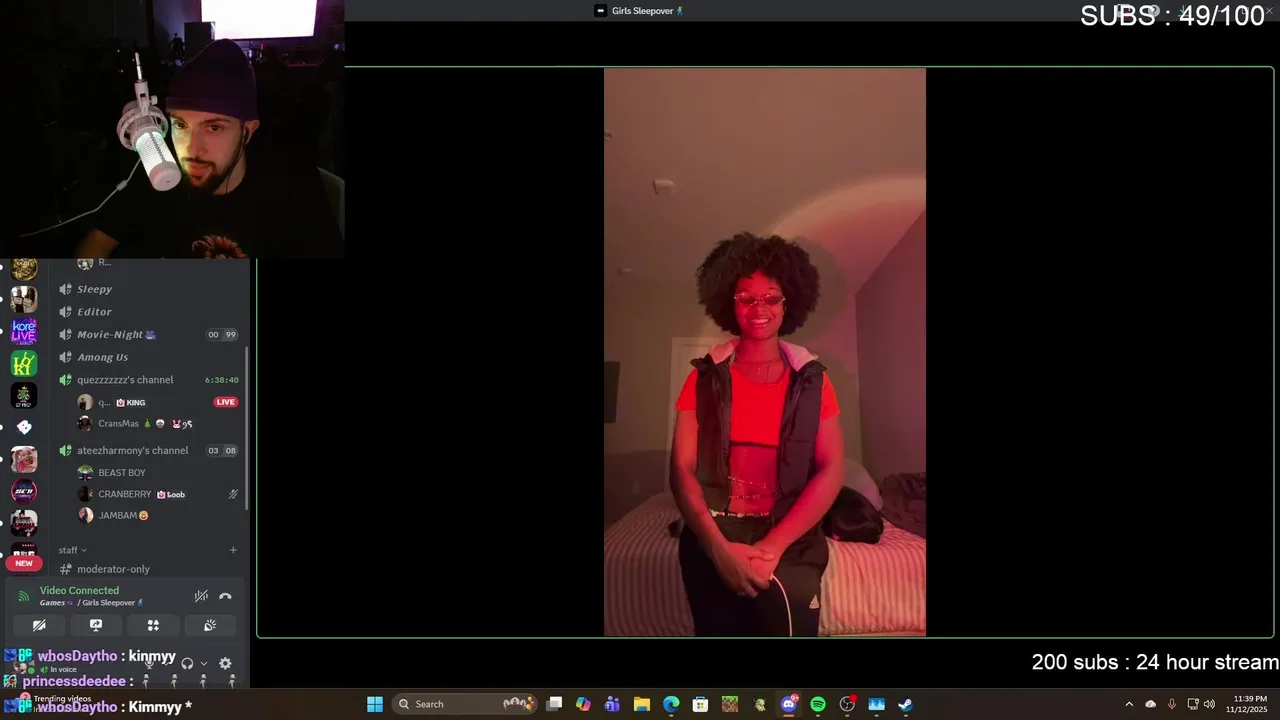Open the green KY server icon
The width and height of the screenshot is (1280, 720).
pyautogui.click(x=24, y=363)
